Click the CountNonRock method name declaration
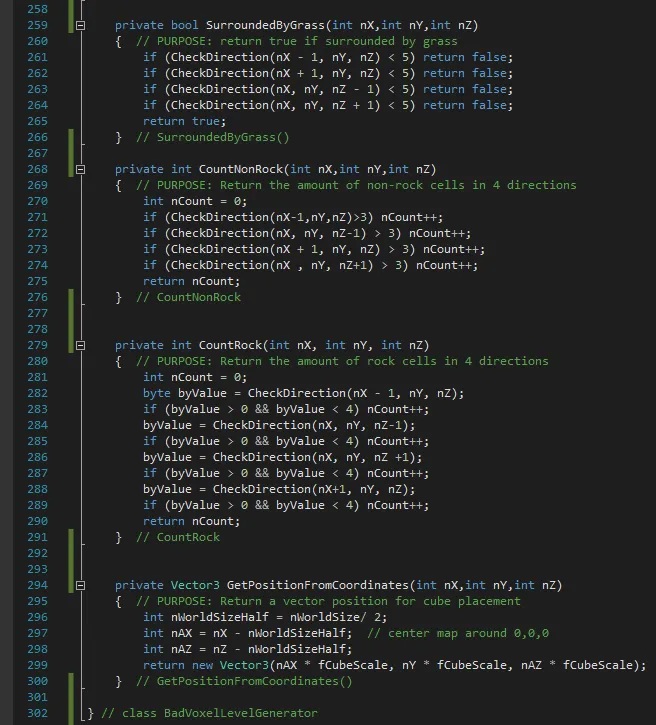 point(241,169)
